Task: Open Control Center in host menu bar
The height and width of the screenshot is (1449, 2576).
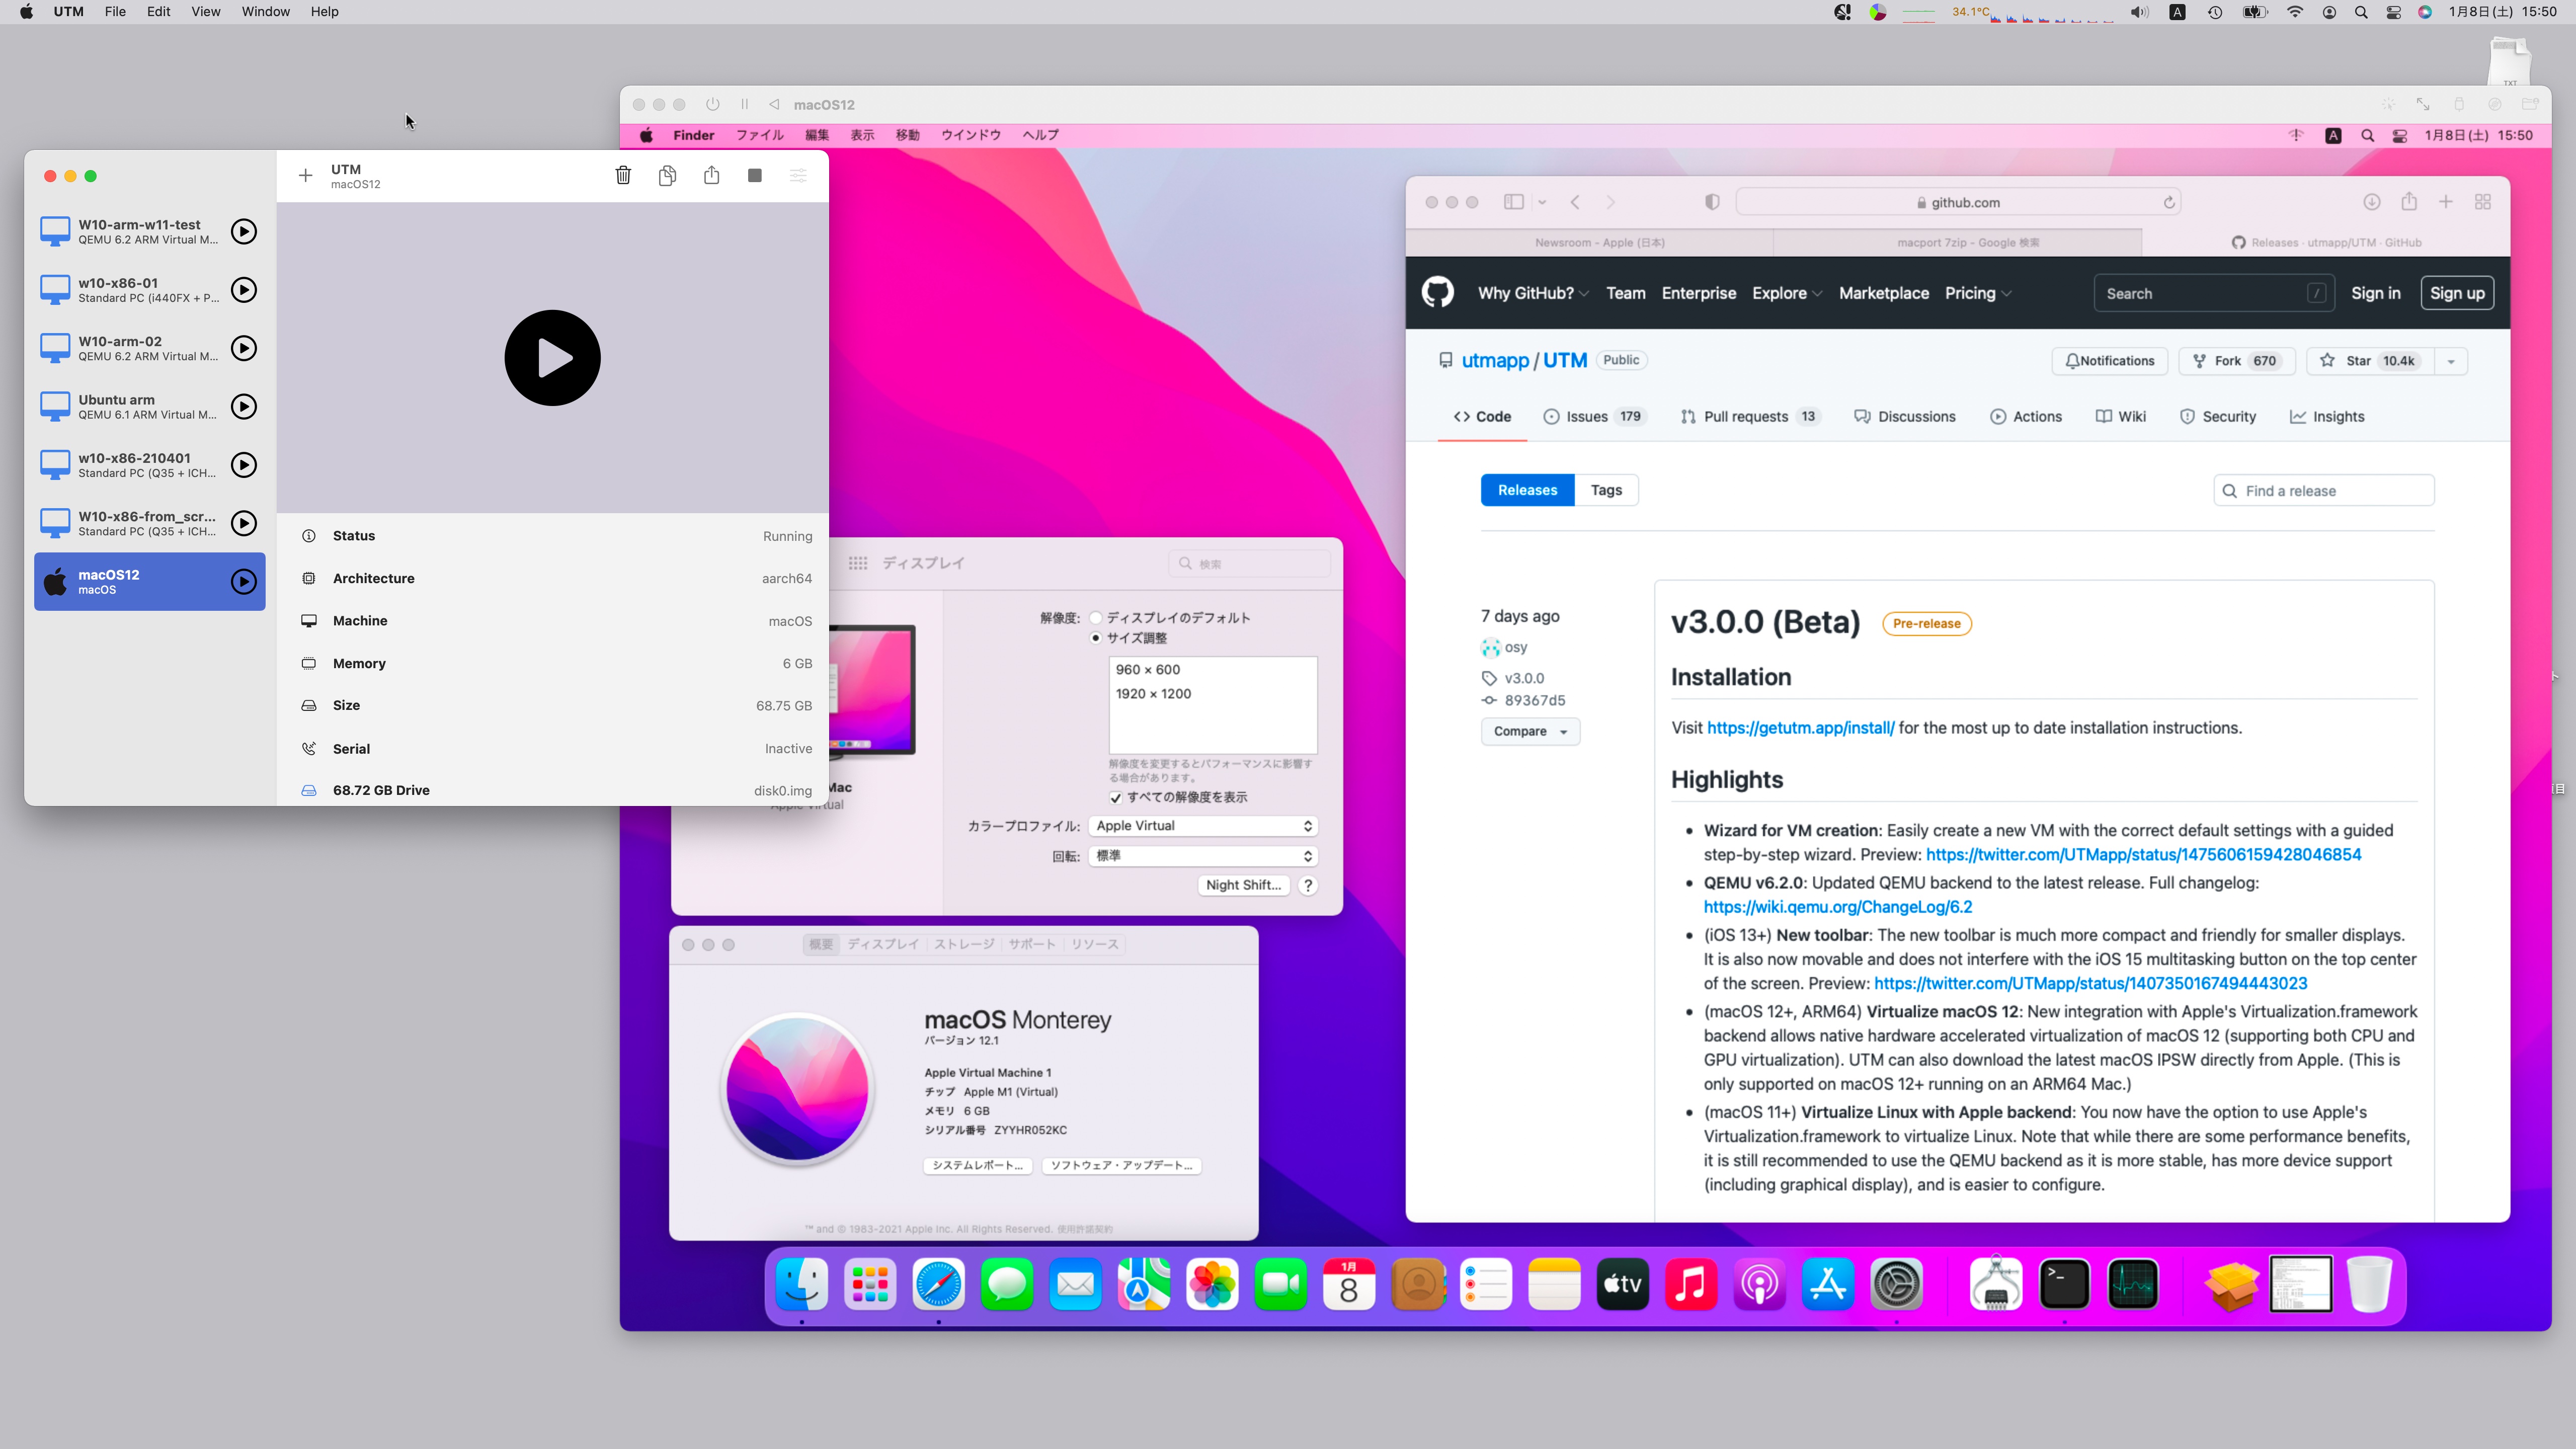Action: 2393,12
